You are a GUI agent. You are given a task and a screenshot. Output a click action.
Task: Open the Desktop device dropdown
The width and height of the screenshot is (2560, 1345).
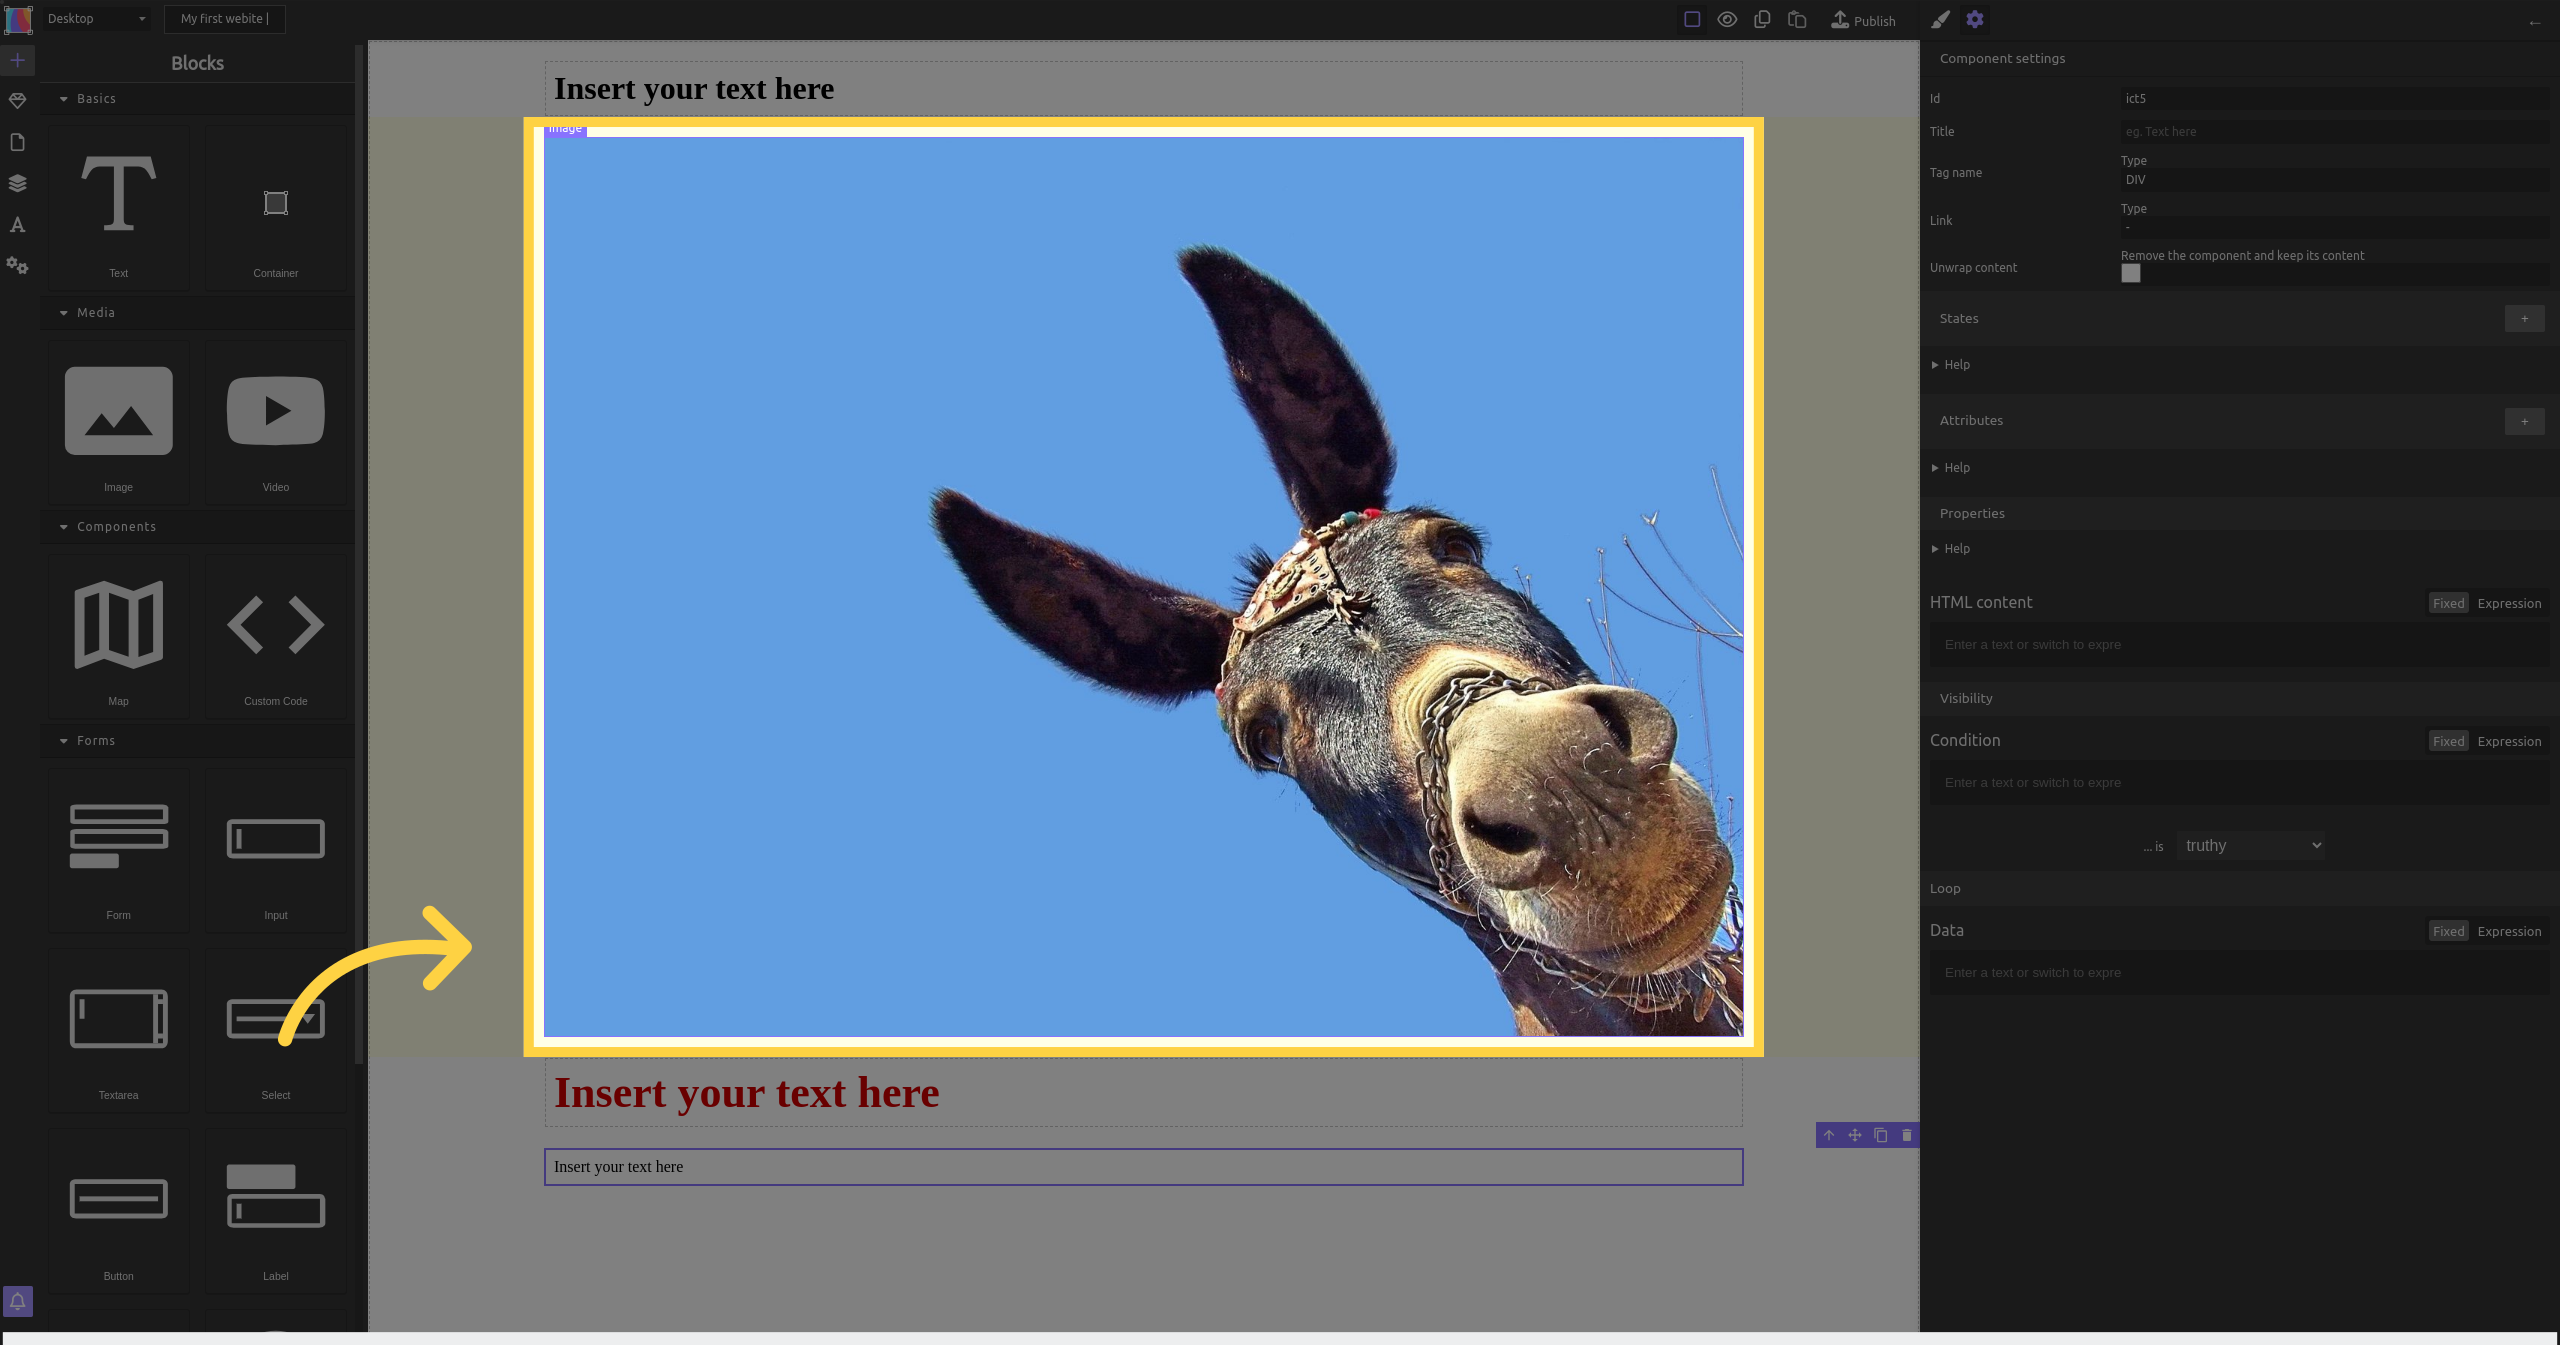(x=97, y=19)
